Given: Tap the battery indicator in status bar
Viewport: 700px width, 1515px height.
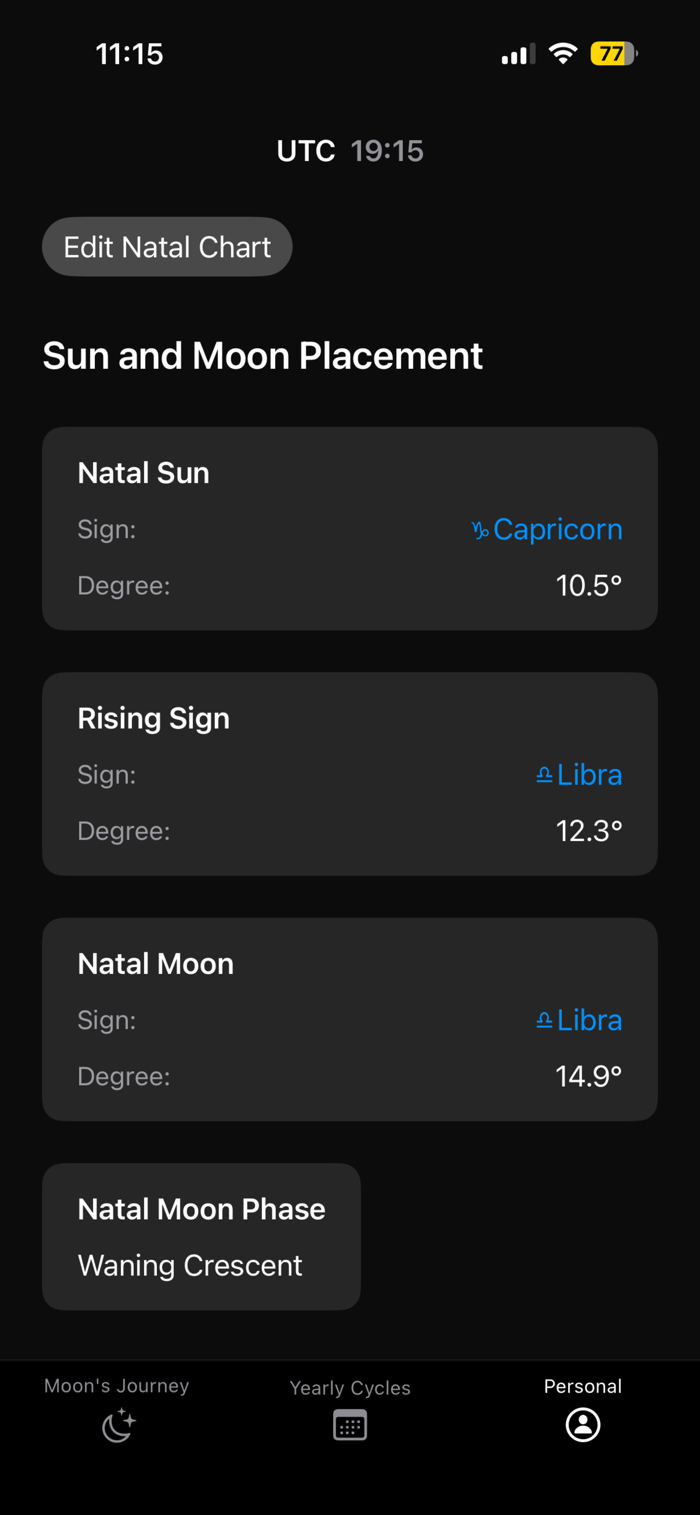Looking at the screenshot, I should 614,54.
